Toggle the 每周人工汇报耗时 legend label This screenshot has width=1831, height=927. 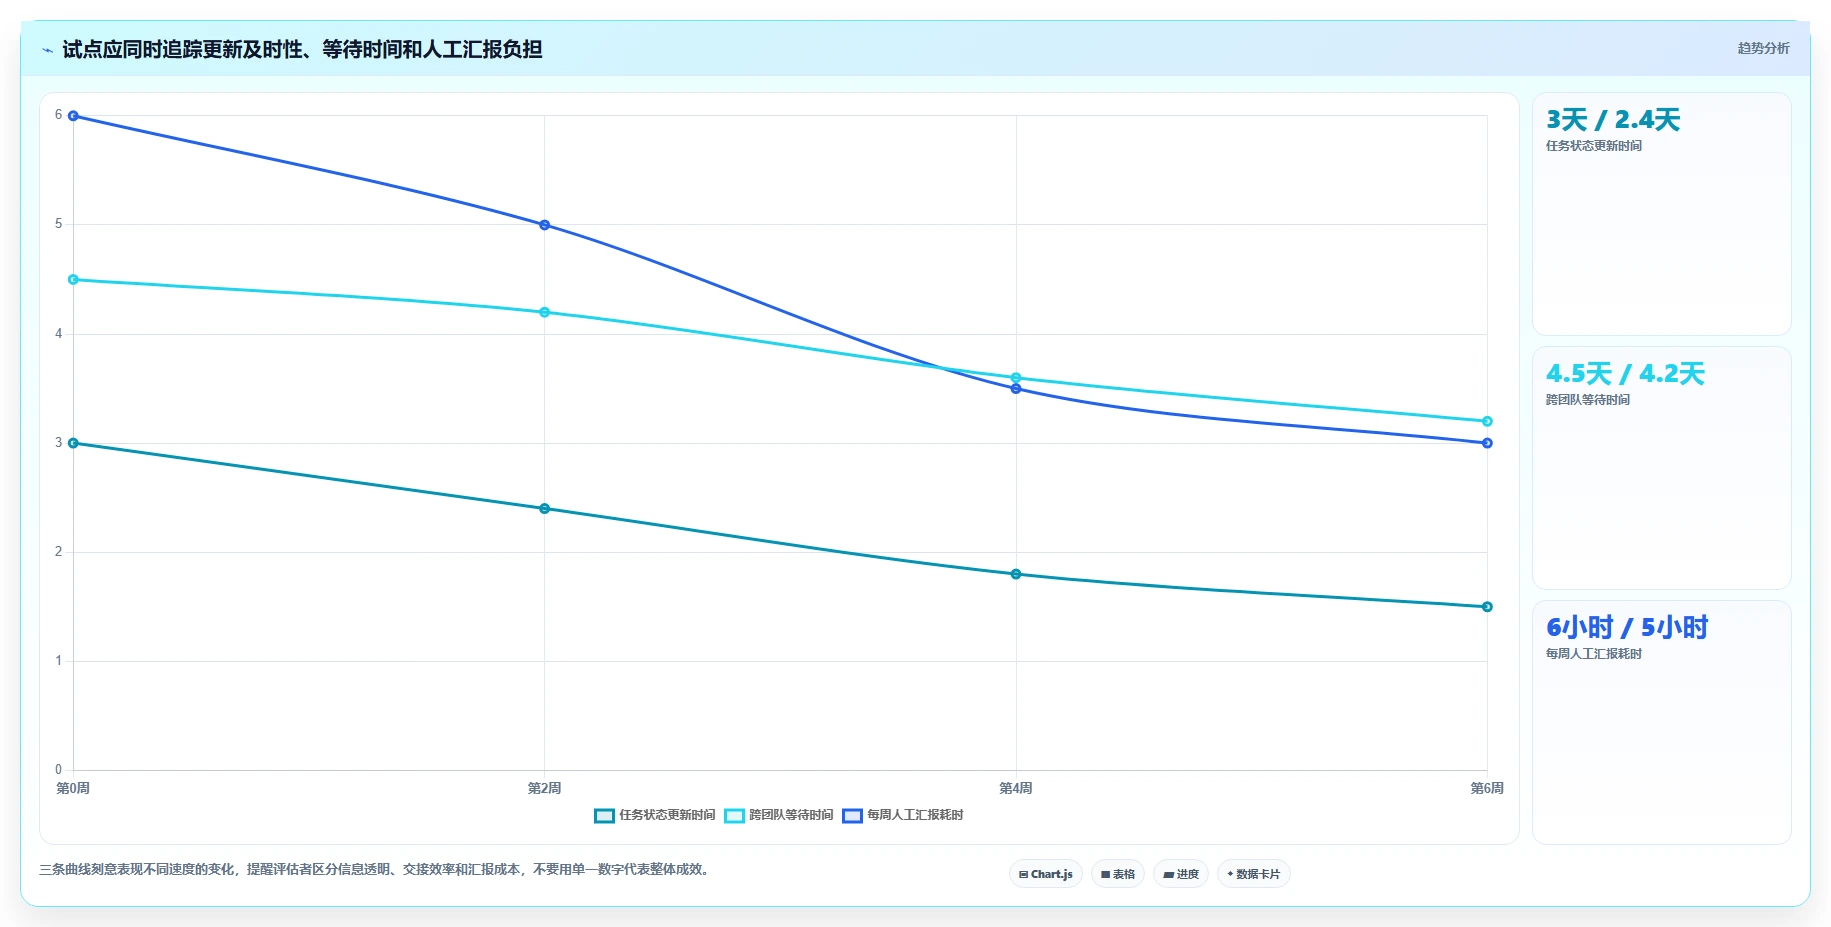[915, 815]
